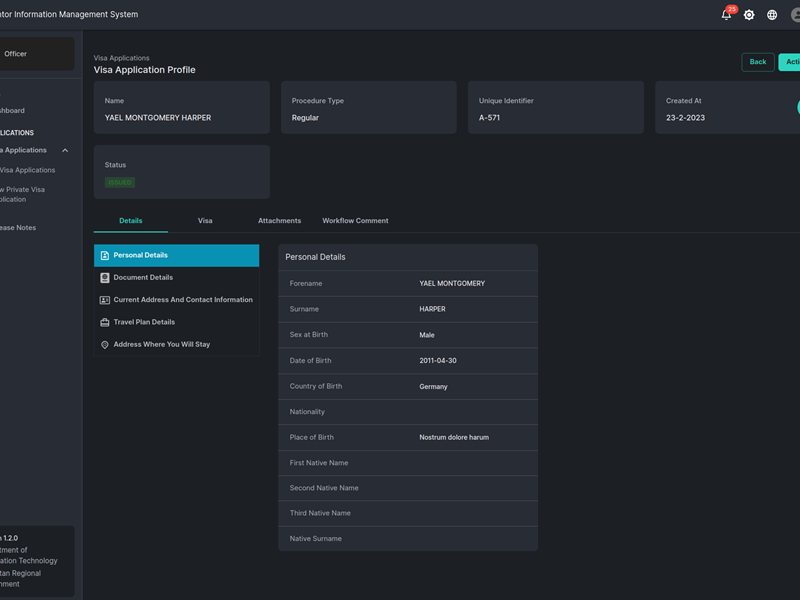This screenshot has width=800, height=600.
Task: Open the Attachments tab
Action: (x=279, y=221)
